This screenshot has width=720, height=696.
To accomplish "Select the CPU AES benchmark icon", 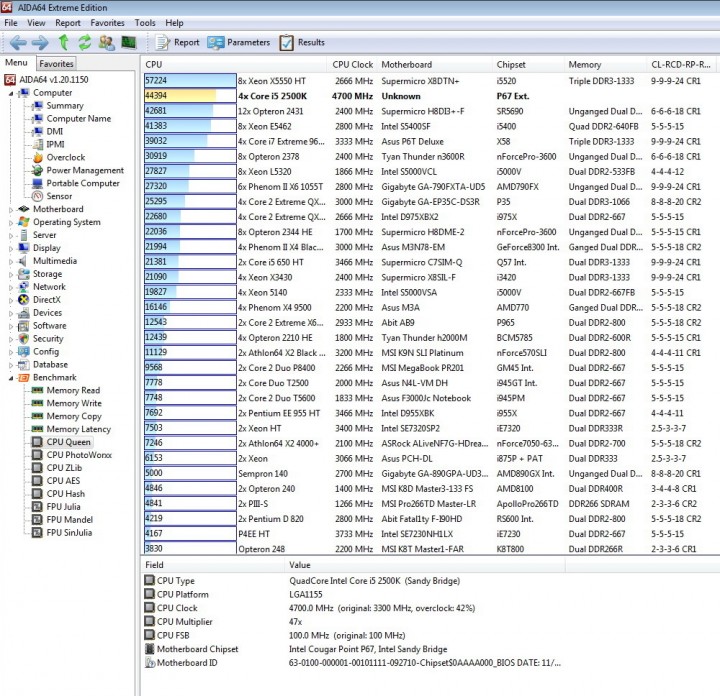I will [37, 481].
